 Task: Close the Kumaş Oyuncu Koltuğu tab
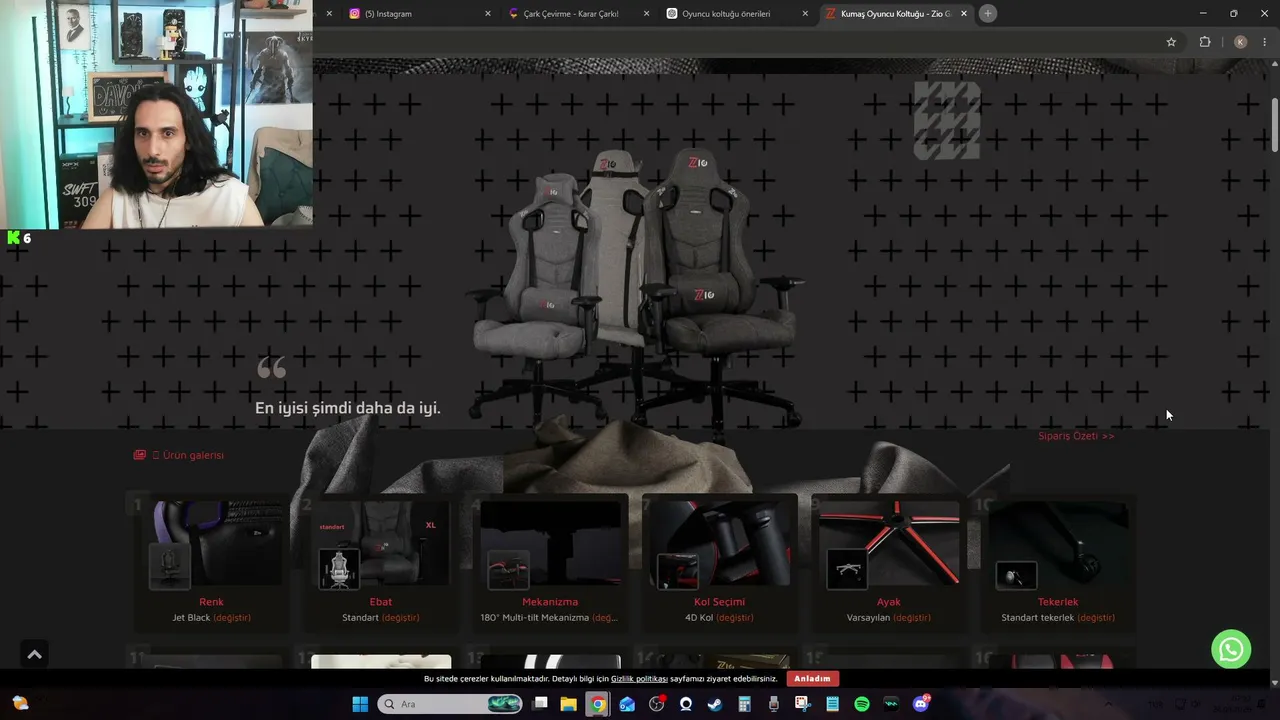[x=964, y=14]
